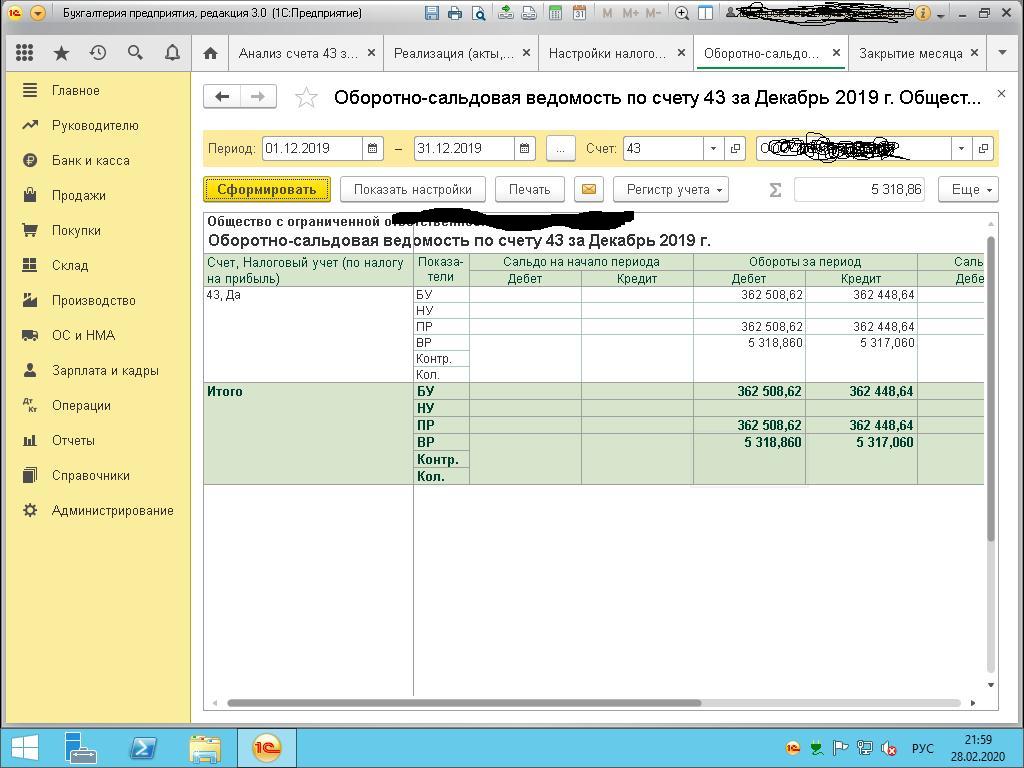The height and width of the screenshot is (768, 1024).
Task: Expand the Регистр учета dropdown
Action: (x=670, y=189)
